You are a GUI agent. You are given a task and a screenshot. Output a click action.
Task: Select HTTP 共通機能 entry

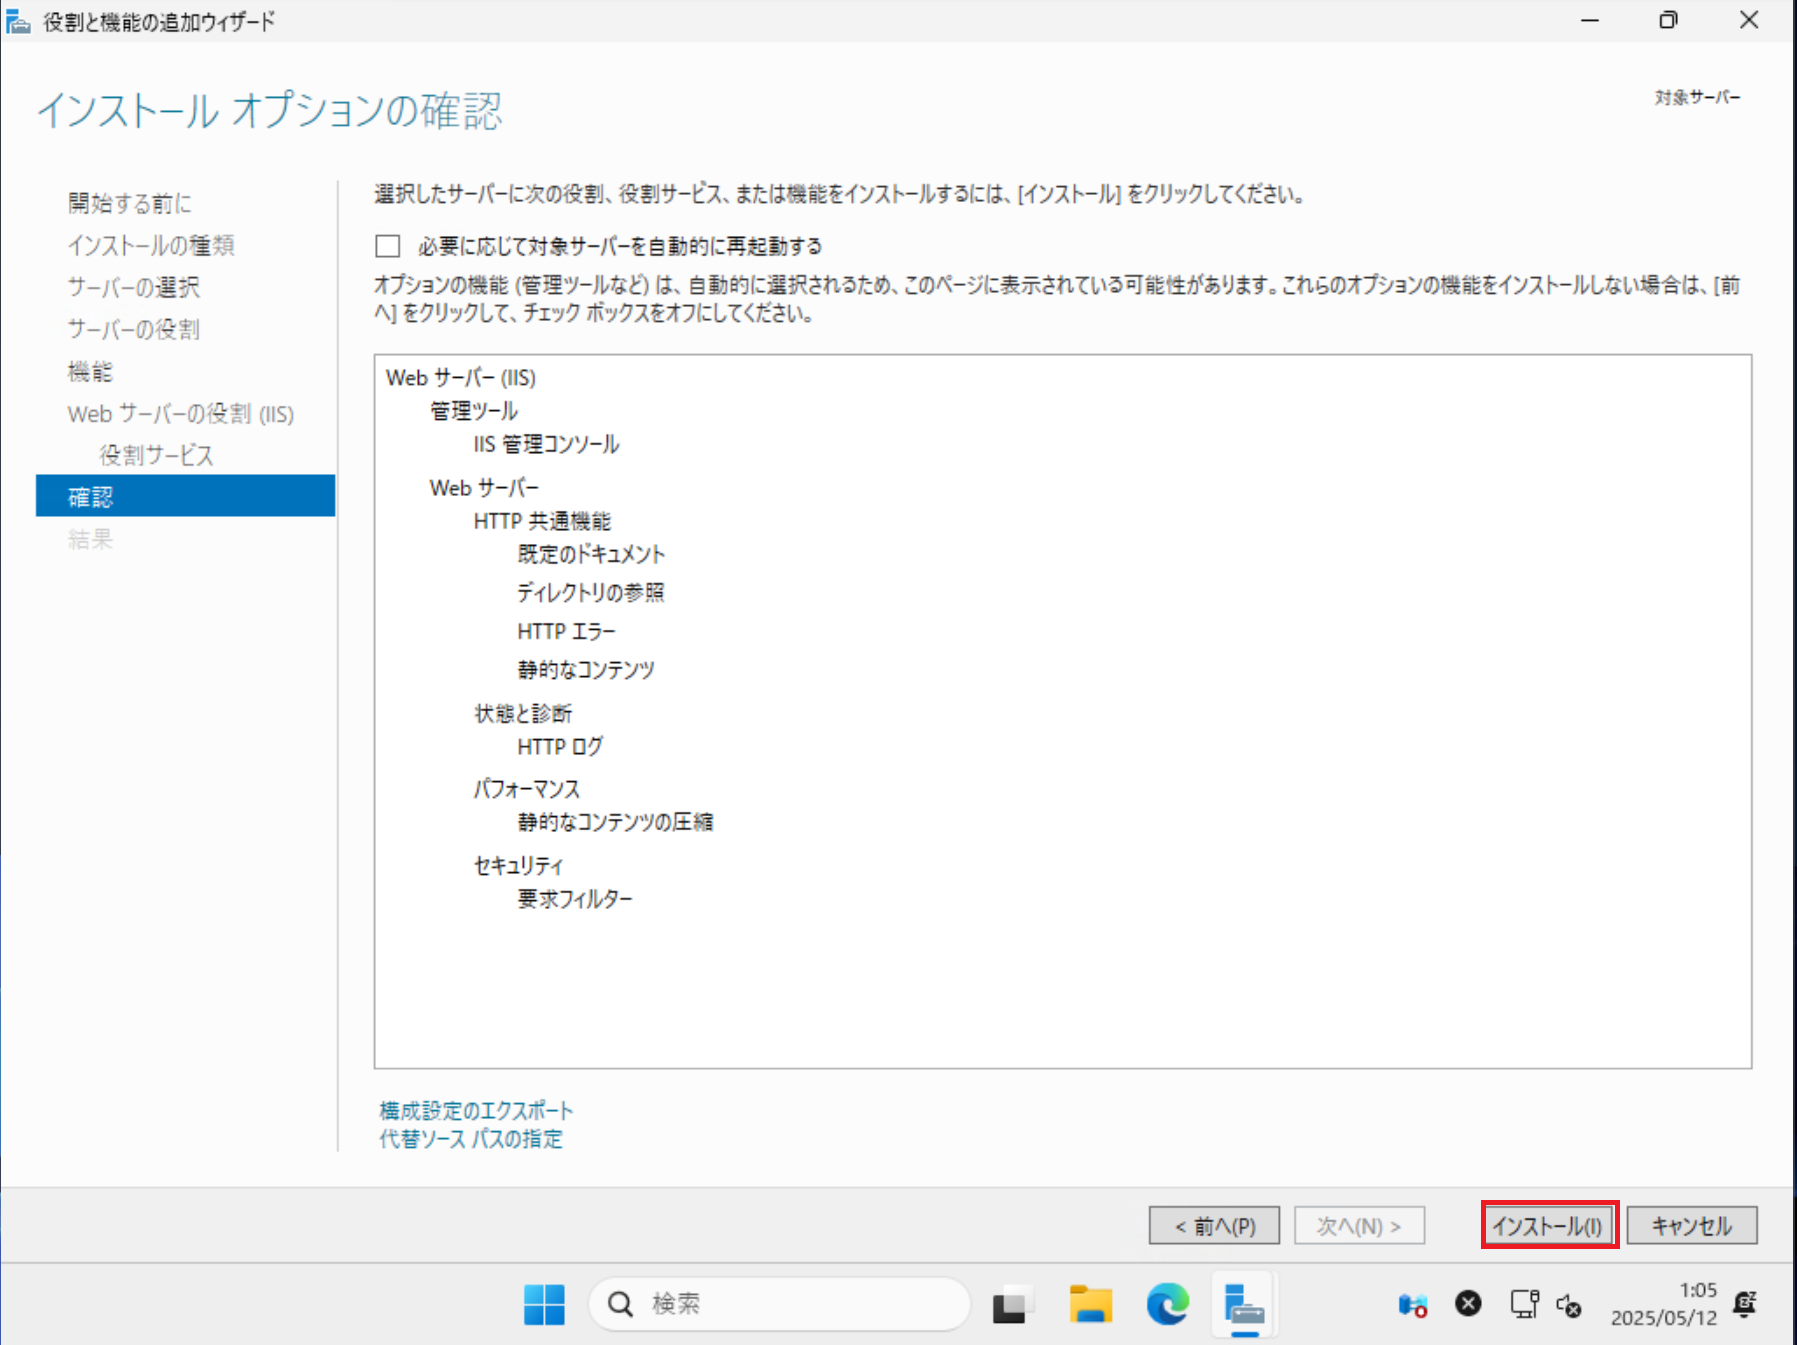pyautogui.click(x=542, y=521)
